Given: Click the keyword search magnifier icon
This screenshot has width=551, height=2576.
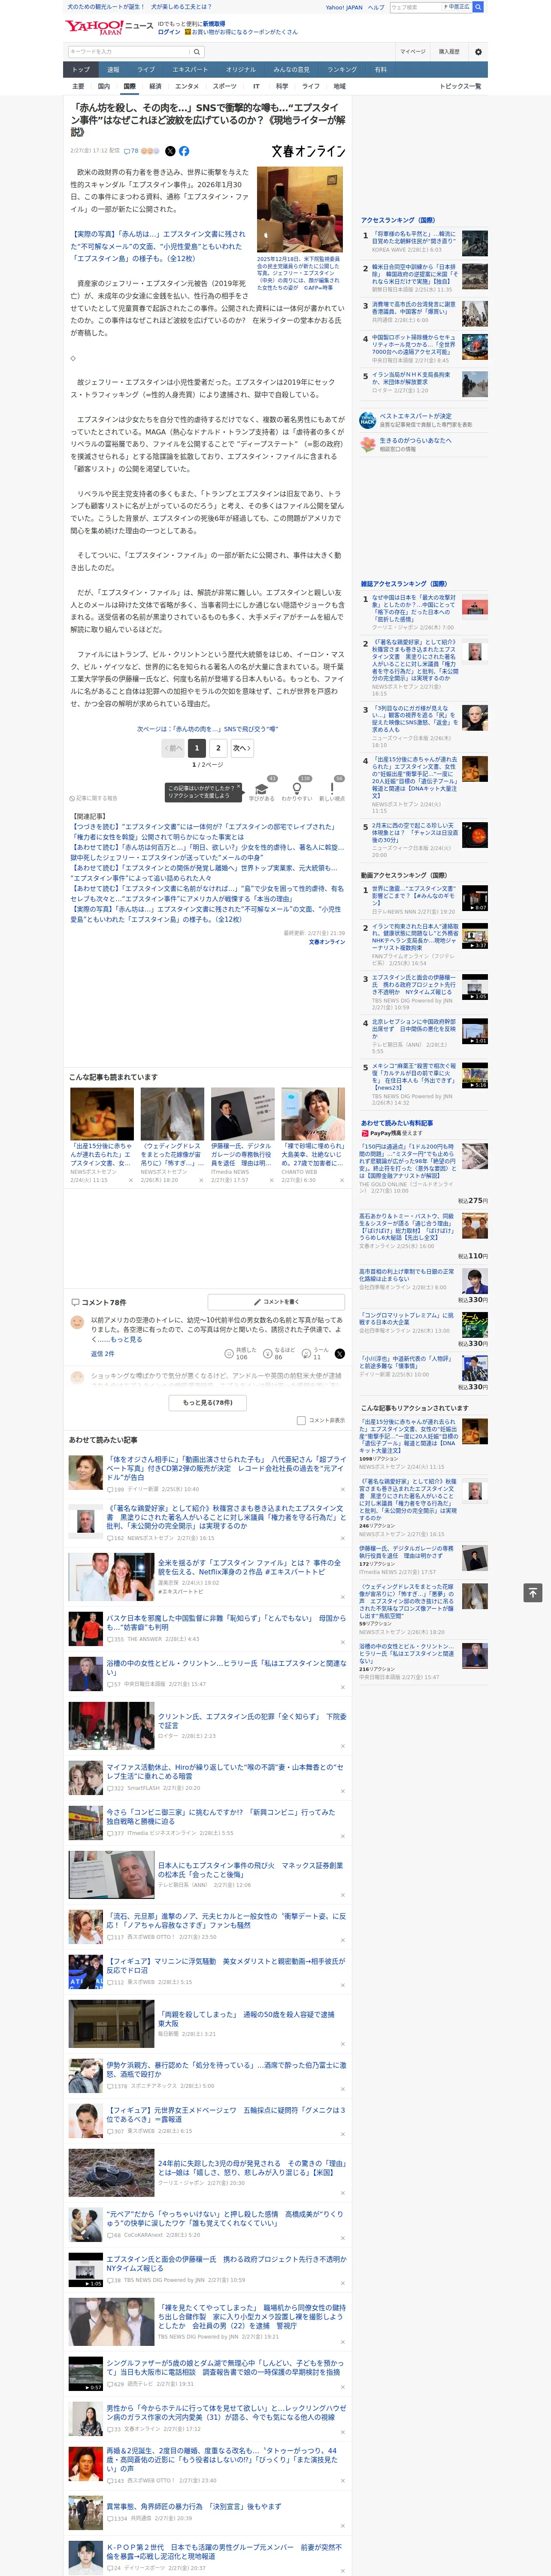Looking at the screenshot, I should click(x=196, y=52).
